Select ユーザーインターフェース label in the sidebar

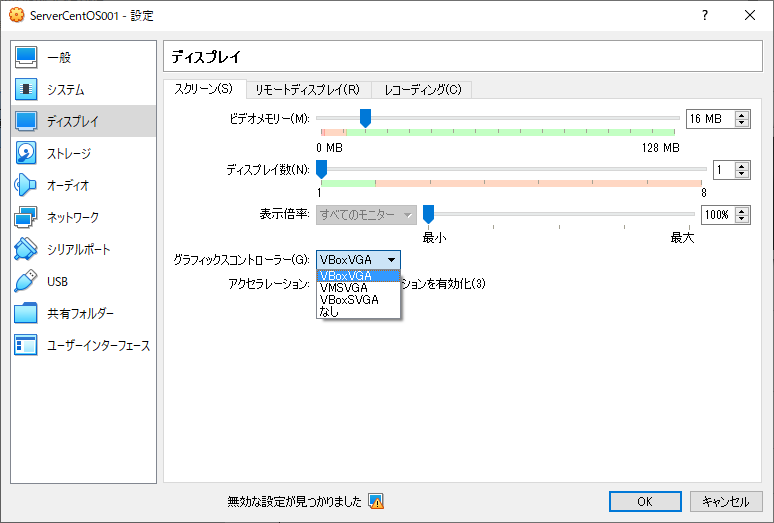point(99,345)
